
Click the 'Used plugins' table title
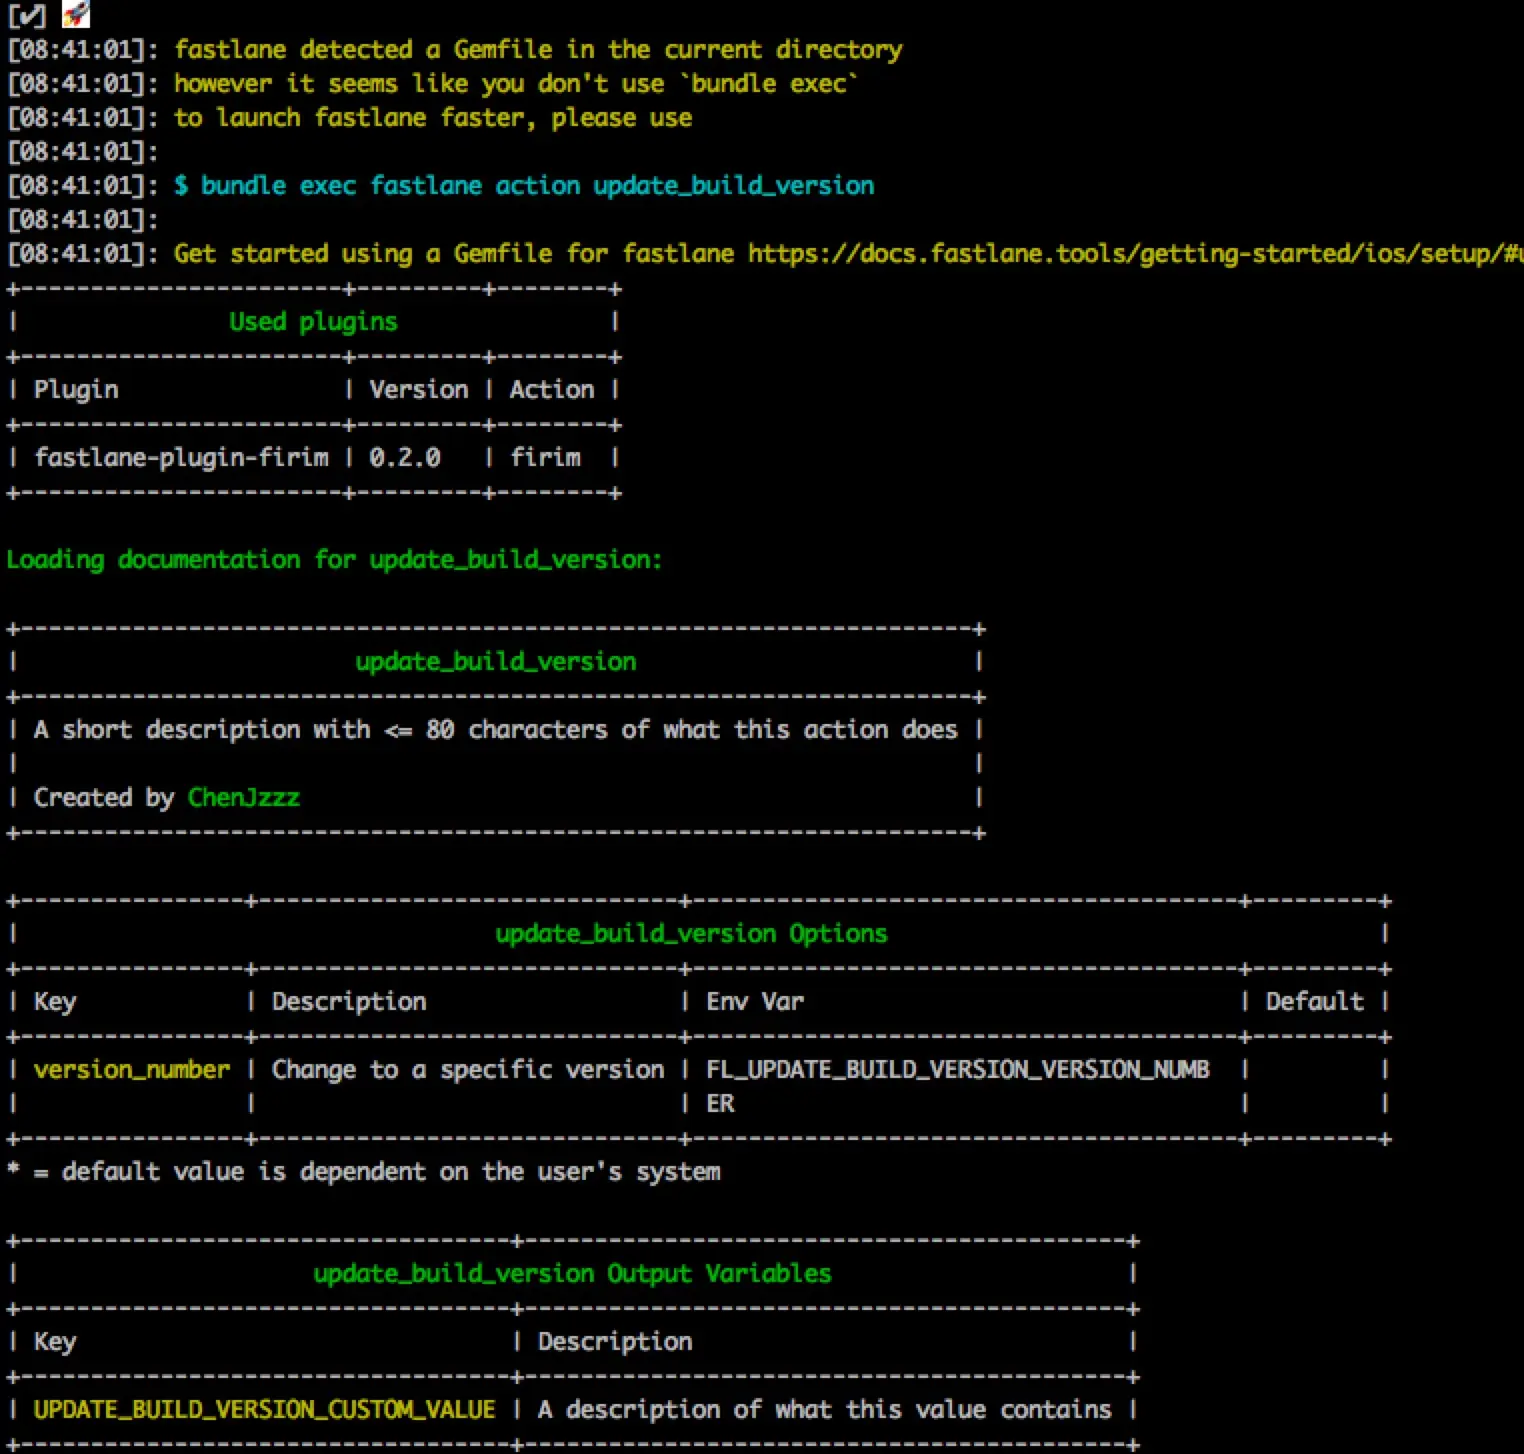click(313, 322)
